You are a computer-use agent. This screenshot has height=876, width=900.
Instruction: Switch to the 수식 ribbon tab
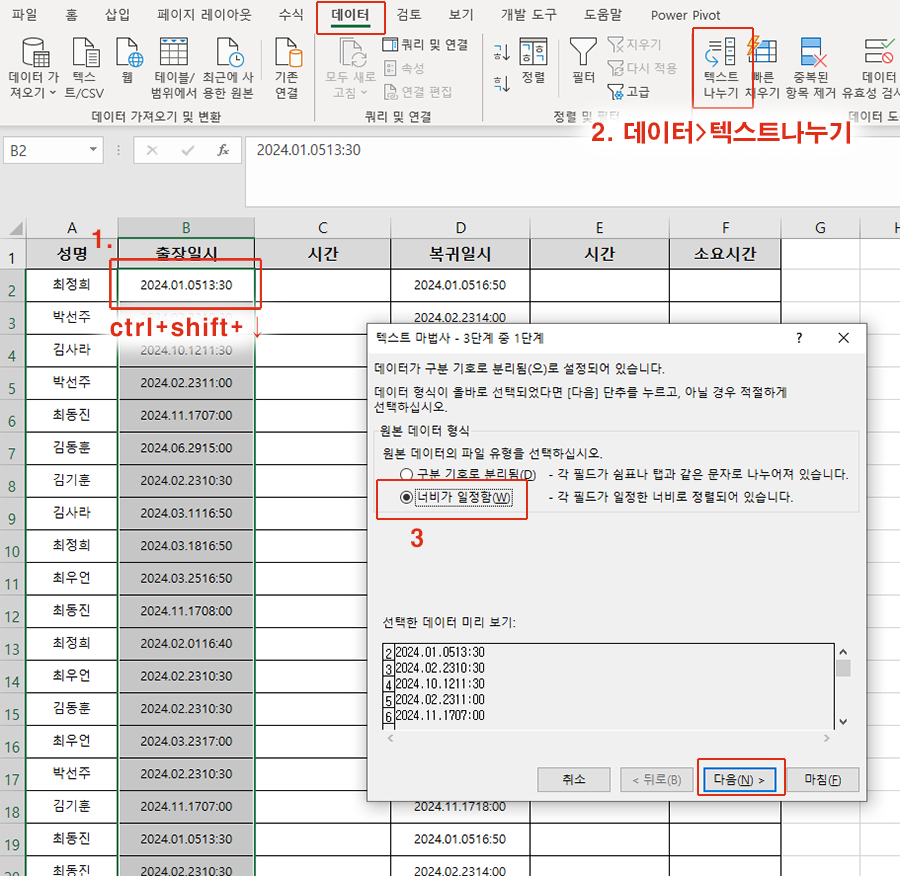(291, 15)
